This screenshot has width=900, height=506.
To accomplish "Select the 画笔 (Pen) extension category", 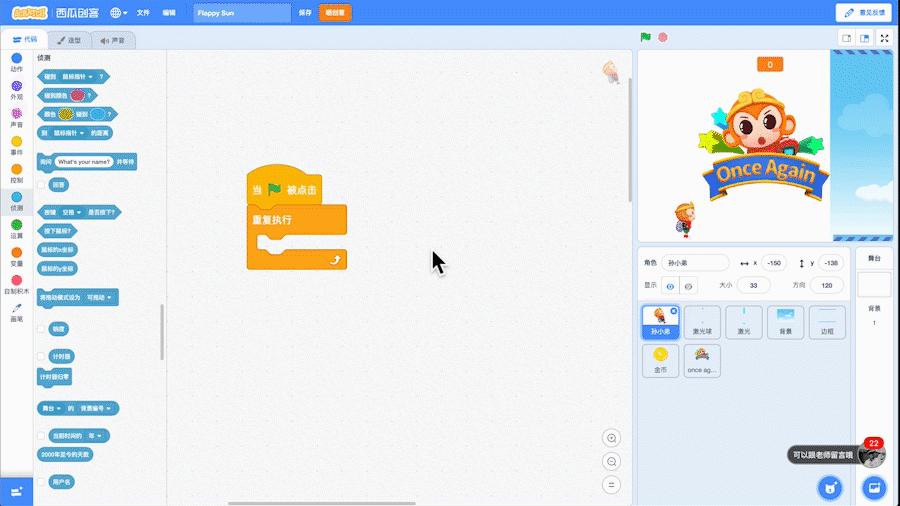I will pos(17,313).
